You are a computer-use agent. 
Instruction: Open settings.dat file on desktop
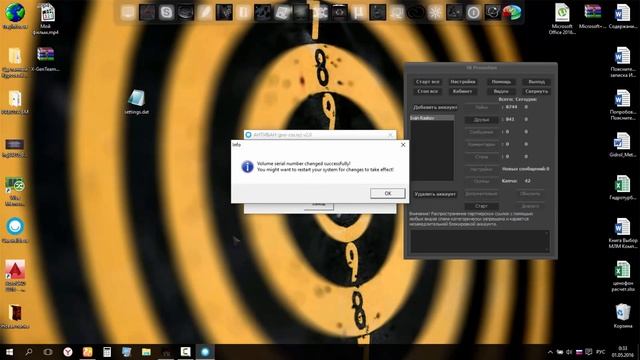[x=136, y=102]
